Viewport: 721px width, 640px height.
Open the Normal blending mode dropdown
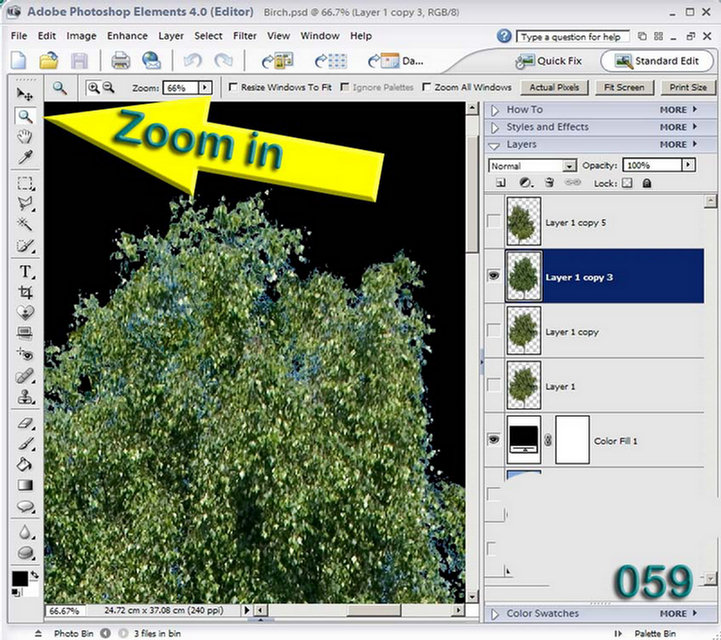pyautogui.click(x=569, y=166)
